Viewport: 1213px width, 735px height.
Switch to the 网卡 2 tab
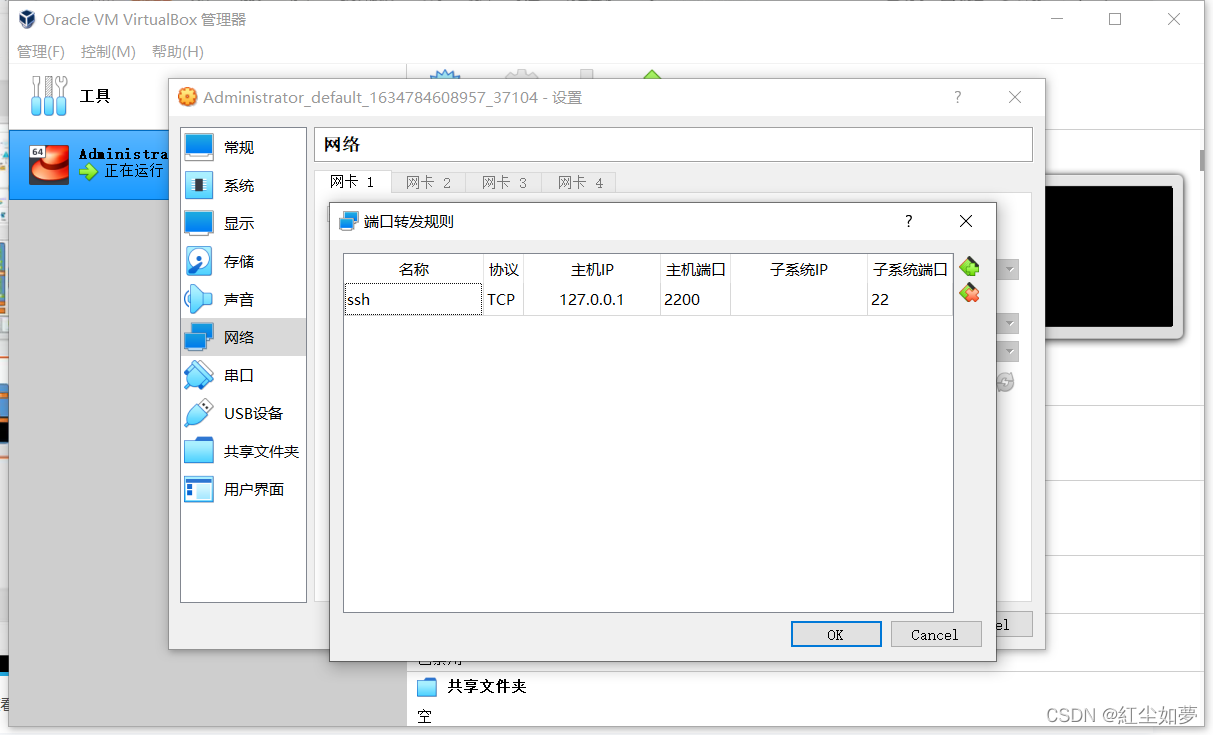(428, 183)
